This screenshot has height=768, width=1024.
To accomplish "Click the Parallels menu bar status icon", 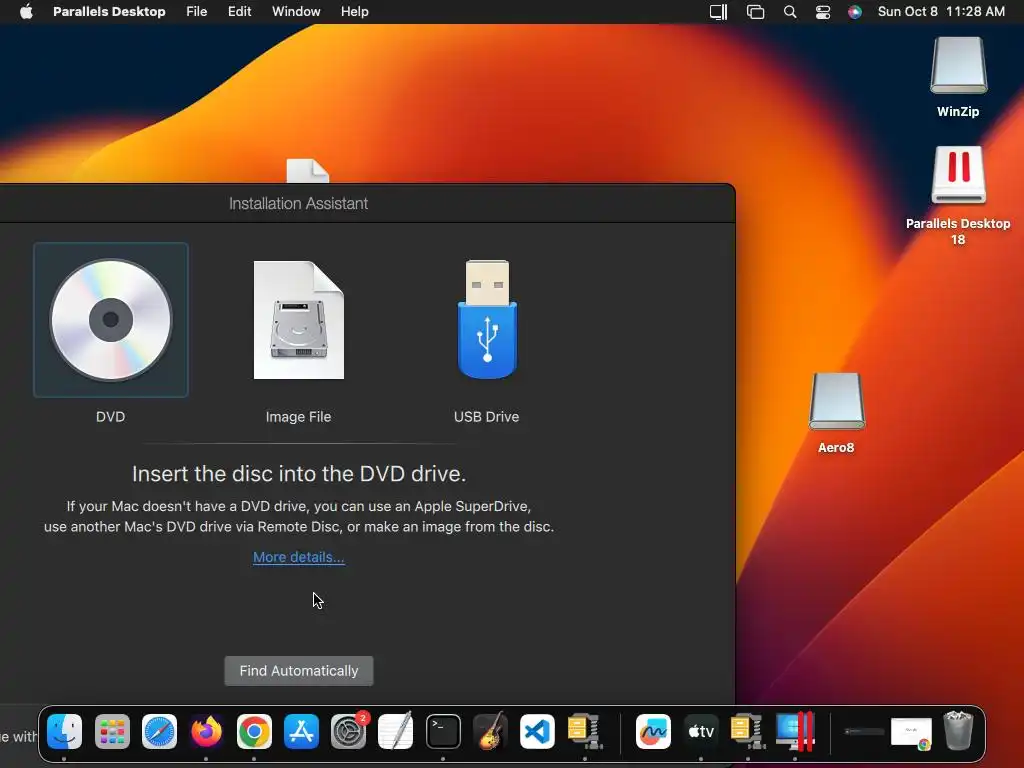I will (718, 12).
